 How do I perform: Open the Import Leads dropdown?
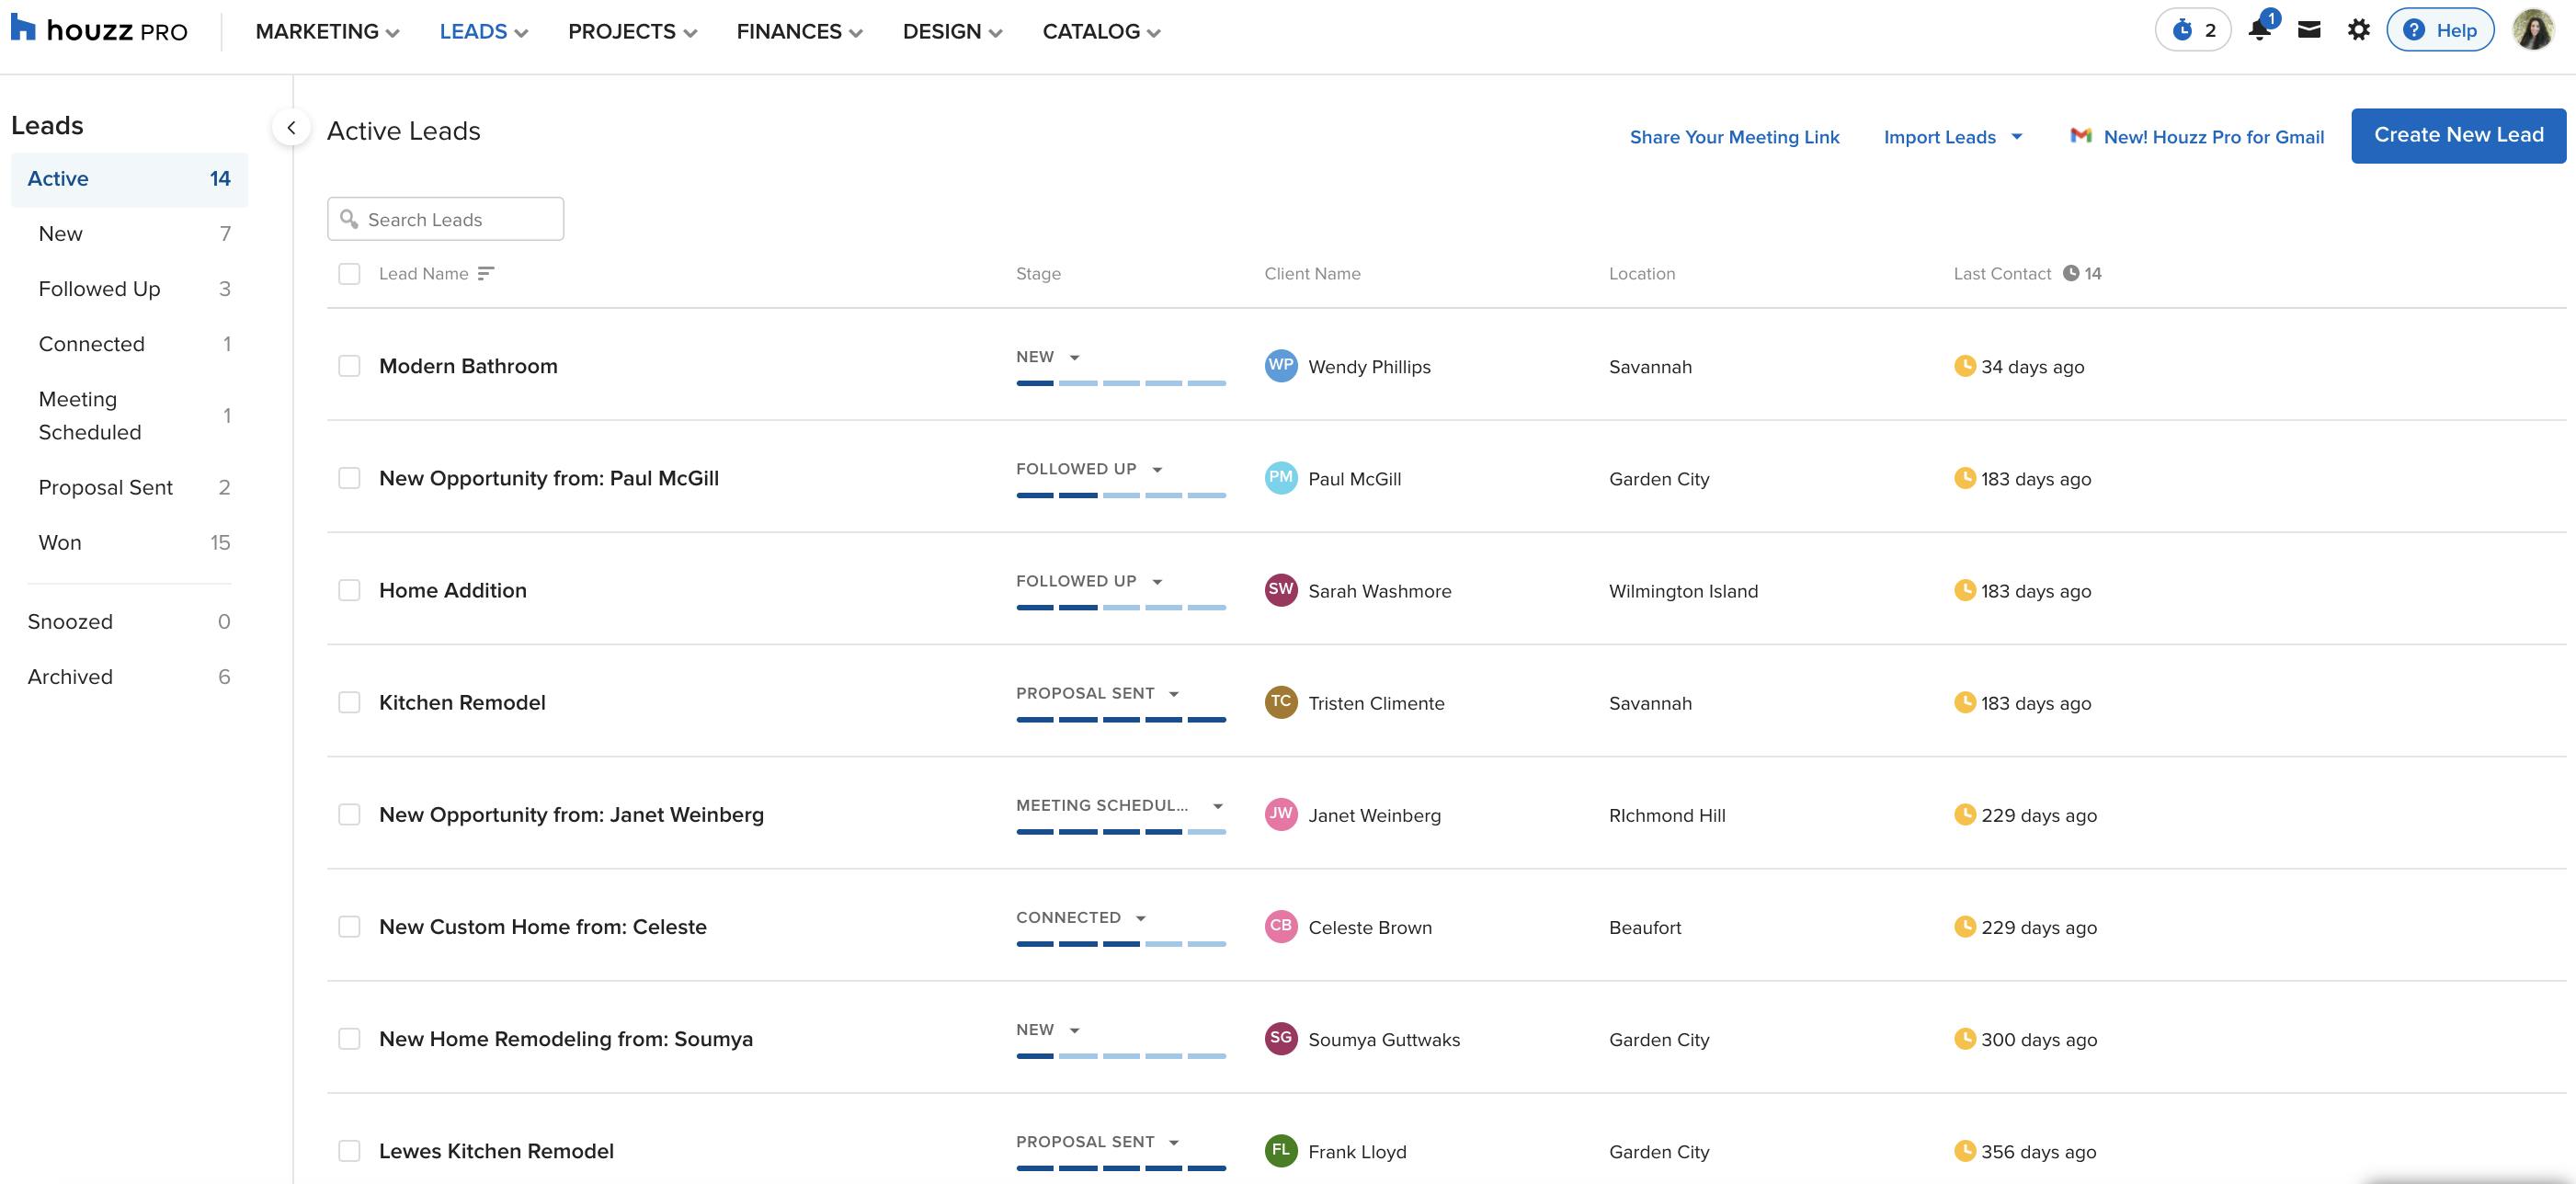pos(1951,137)
